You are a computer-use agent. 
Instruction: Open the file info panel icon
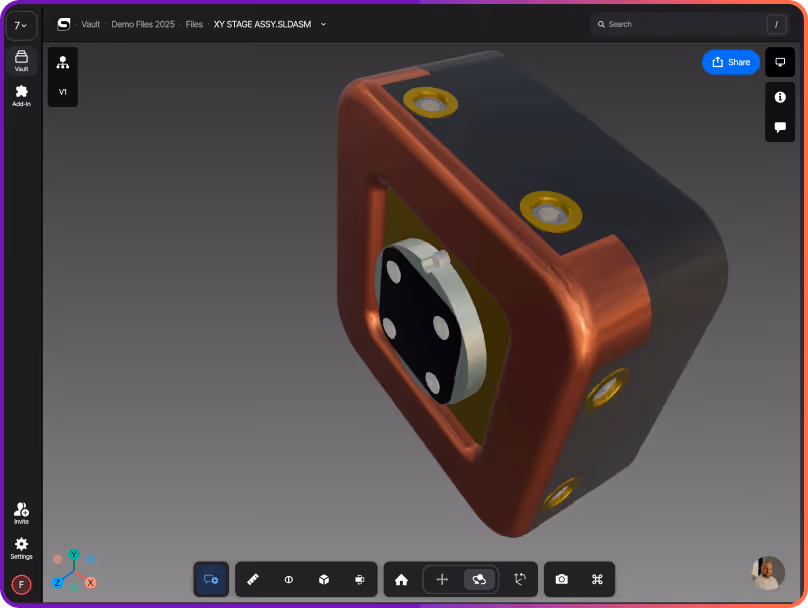pos(780,97)
